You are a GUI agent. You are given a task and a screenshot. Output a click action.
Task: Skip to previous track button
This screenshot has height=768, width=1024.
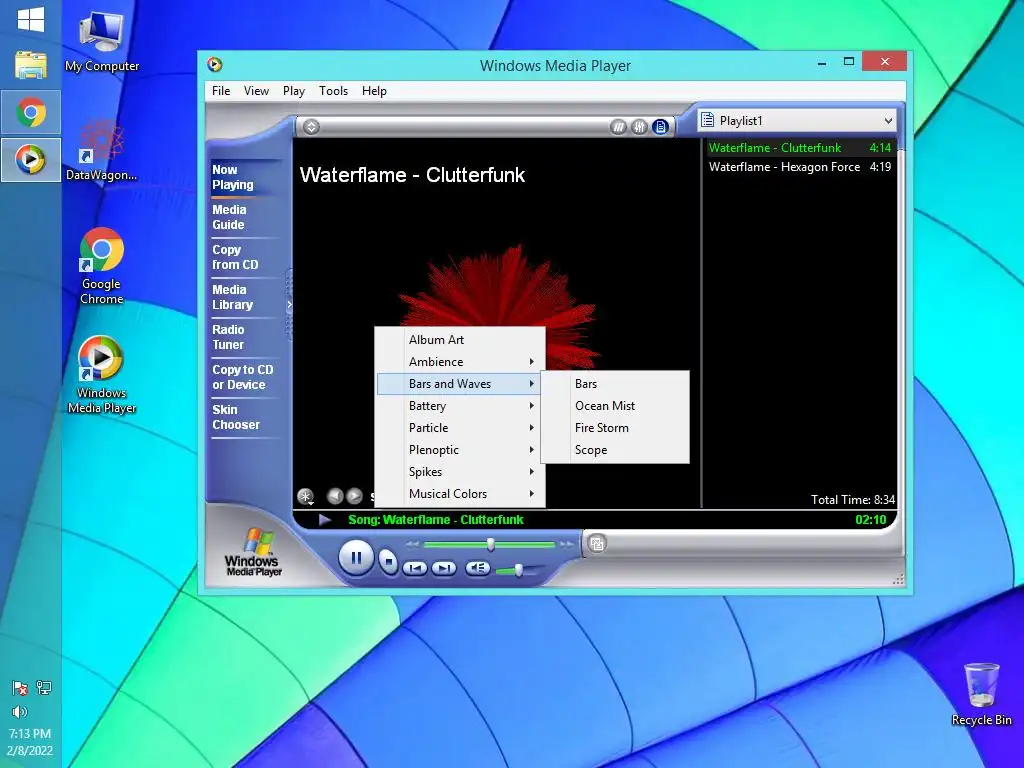point(415,568)
